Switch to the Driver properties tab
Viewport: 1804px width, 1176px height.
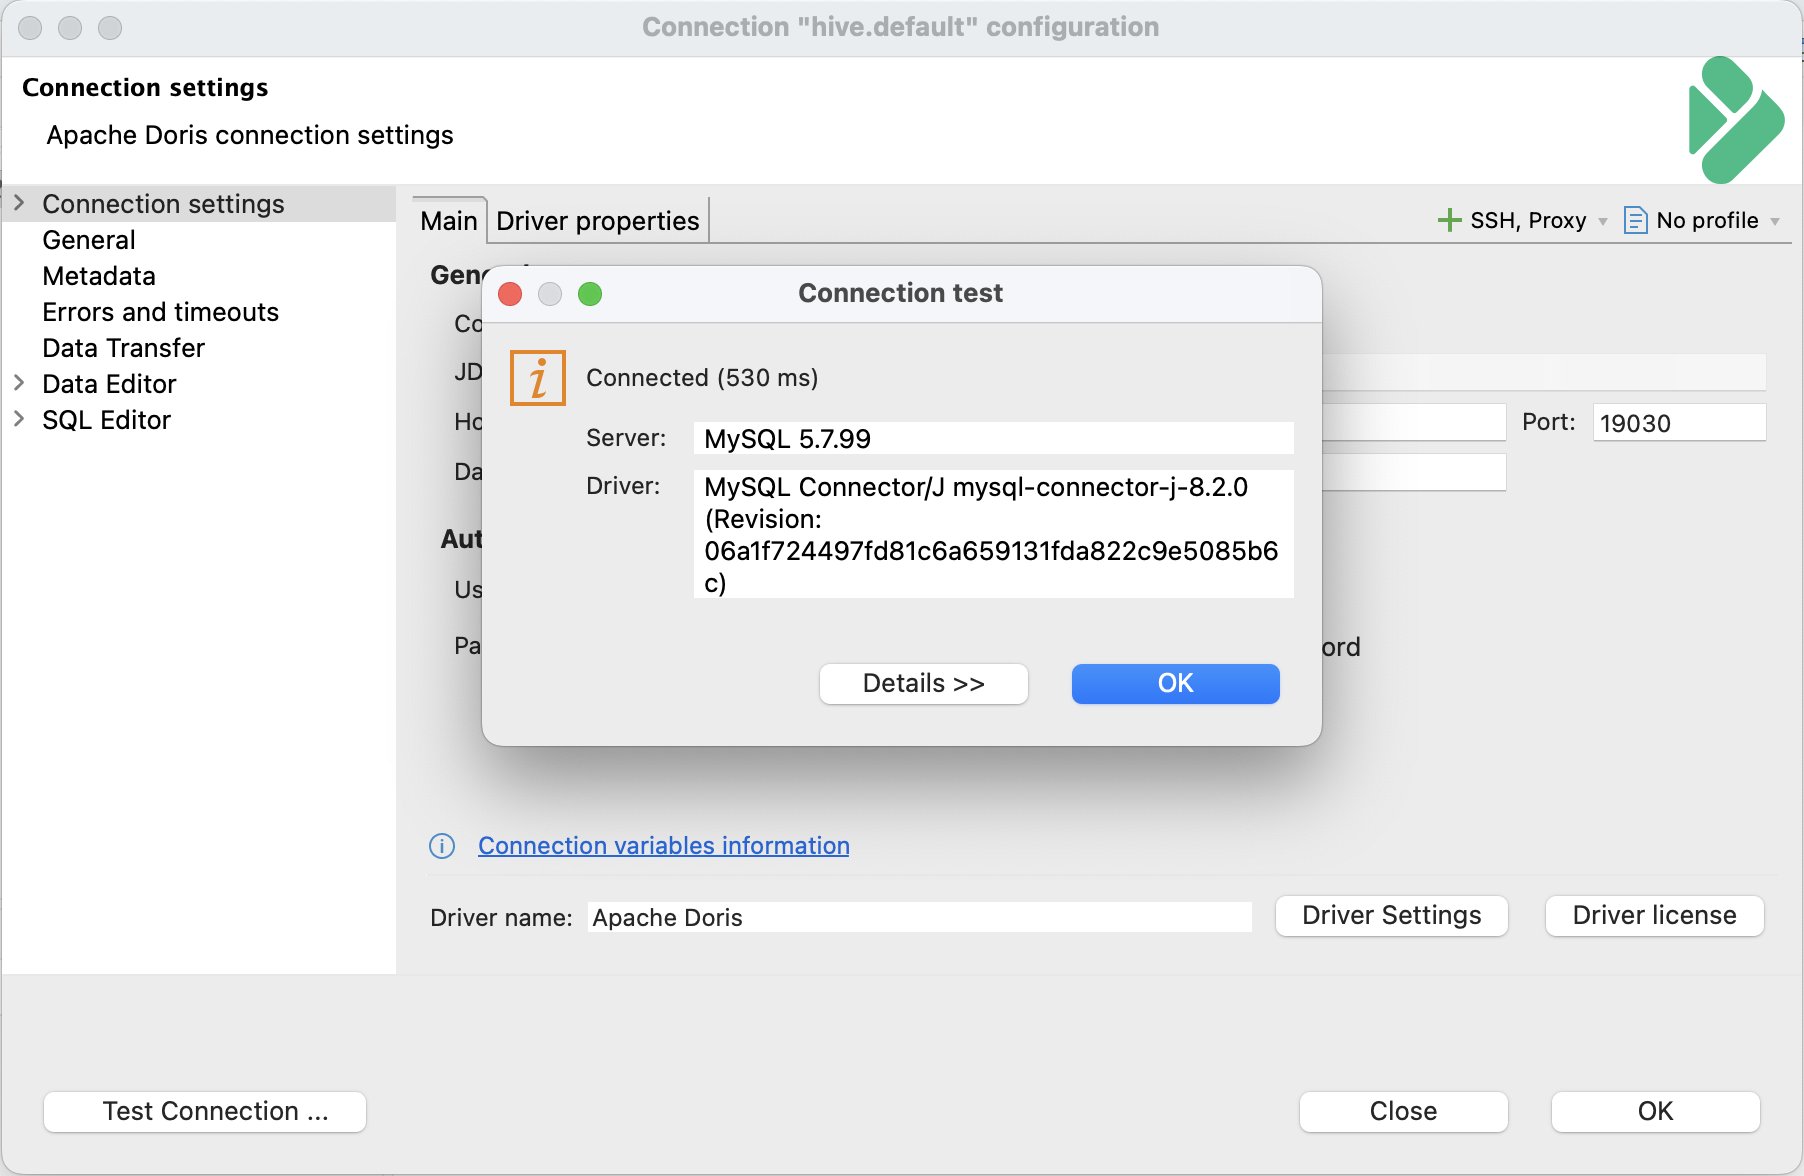[x=598, y=220]
